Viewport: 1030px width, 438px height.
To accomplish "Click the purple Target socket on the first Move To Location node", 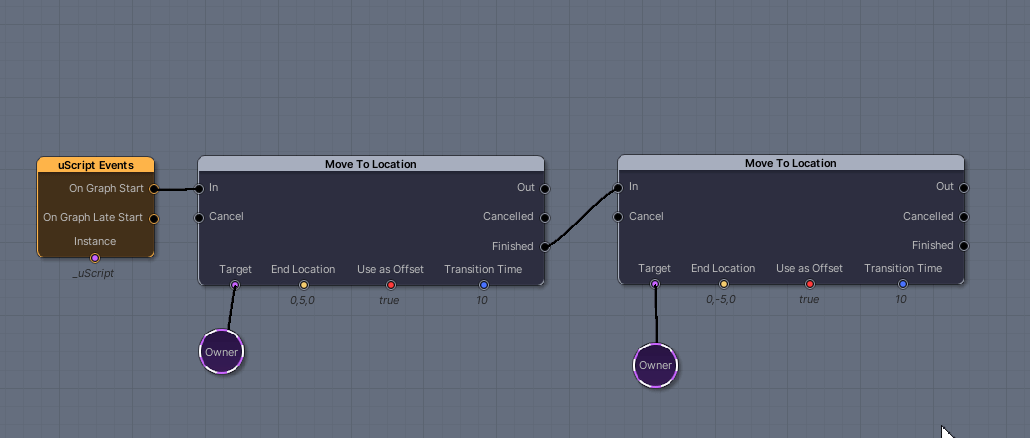I will (235, 285).
